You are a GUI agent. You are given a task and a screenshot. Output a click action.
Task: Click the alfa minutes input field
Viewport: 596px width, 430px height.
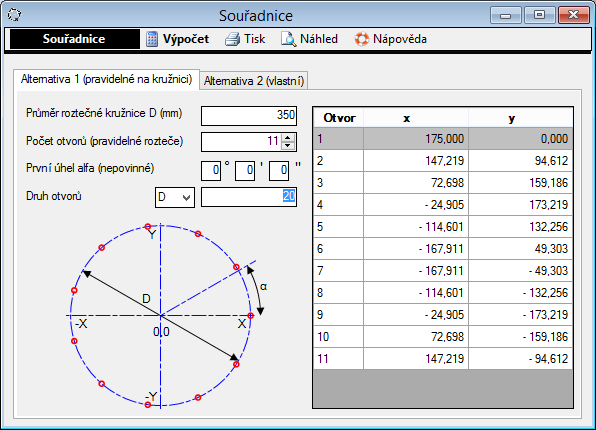point(245,170)
